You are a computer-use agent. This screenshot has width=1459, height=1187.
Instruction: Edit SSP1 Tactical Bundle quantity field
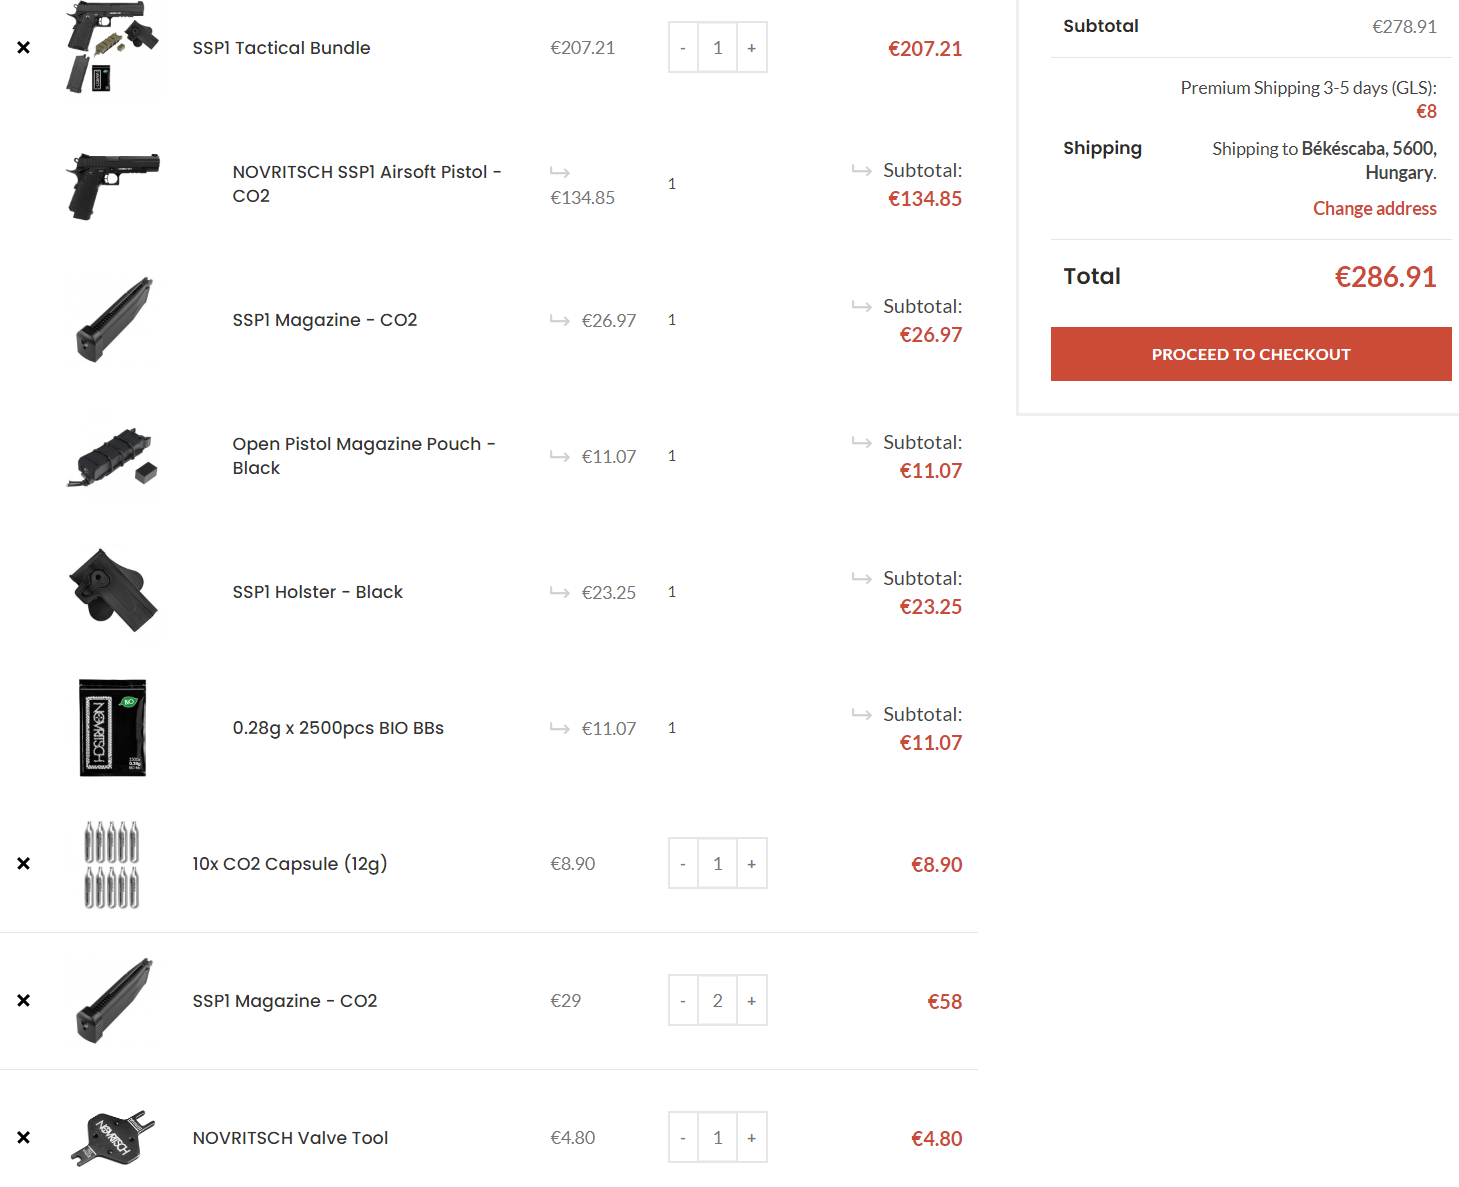click(718, 48)
